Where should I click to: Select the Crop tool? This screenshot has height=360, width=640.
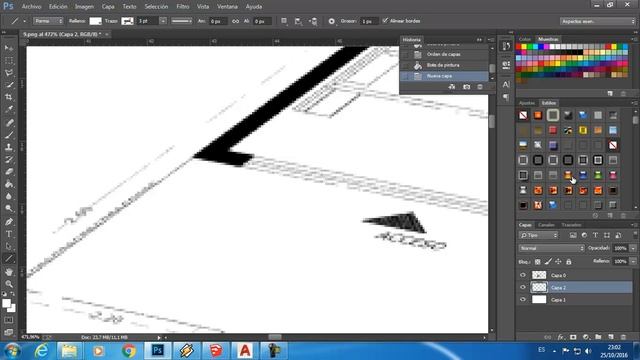click(9, 97)
